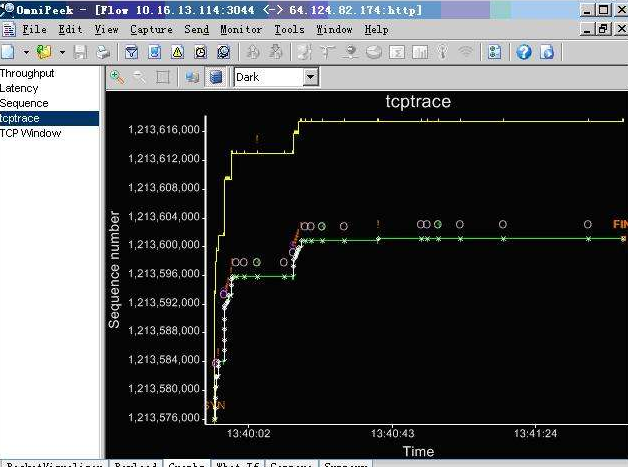Open the Monitor menu

(x=241, y=30)
